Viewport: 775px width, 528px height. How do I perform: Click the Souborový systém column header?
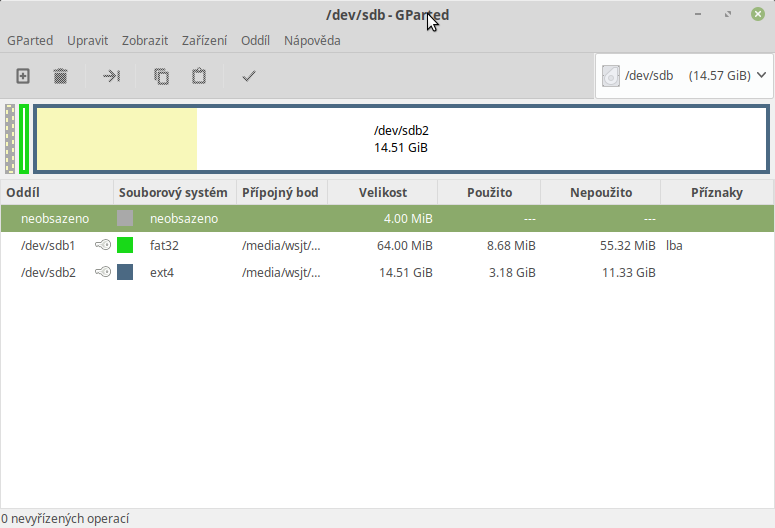[x=174, y=192]
